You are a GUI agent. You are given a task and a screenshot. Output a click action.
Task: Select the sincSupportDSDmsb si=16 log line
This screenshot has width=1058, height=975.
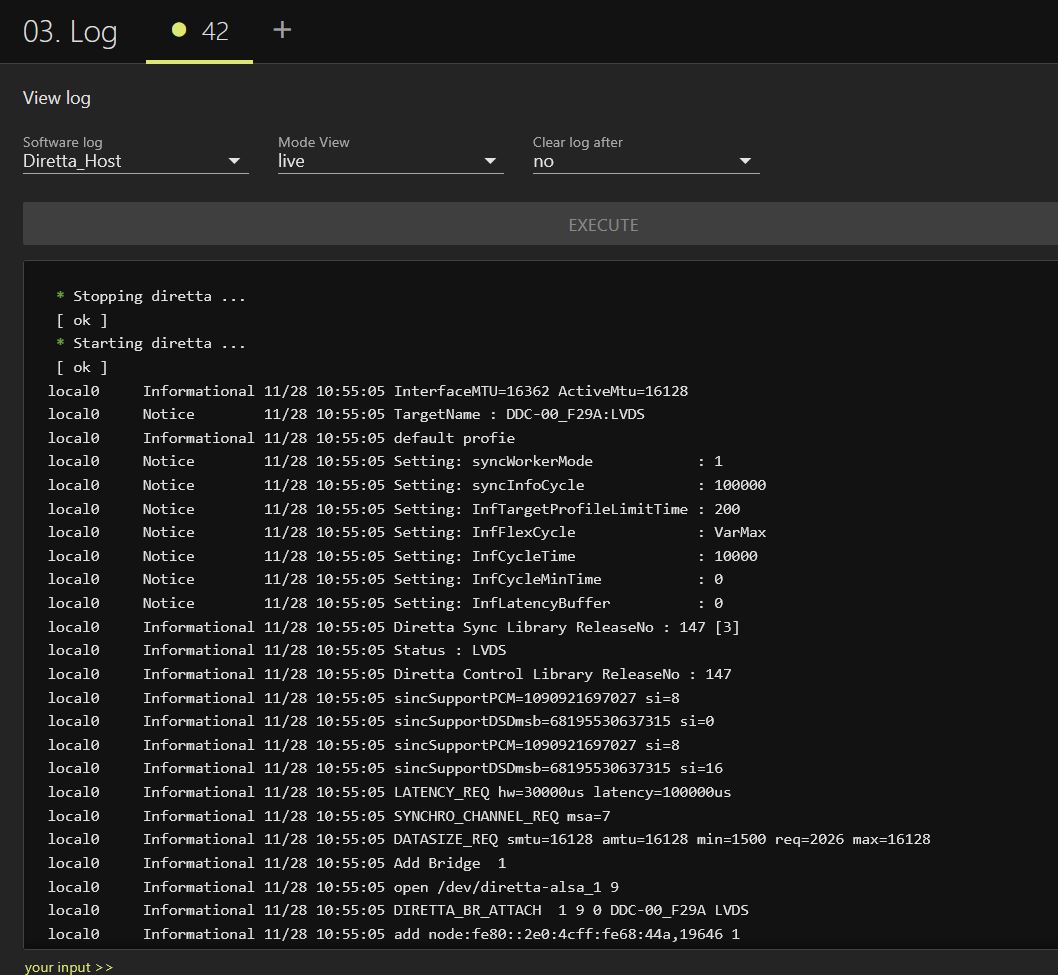385,769
